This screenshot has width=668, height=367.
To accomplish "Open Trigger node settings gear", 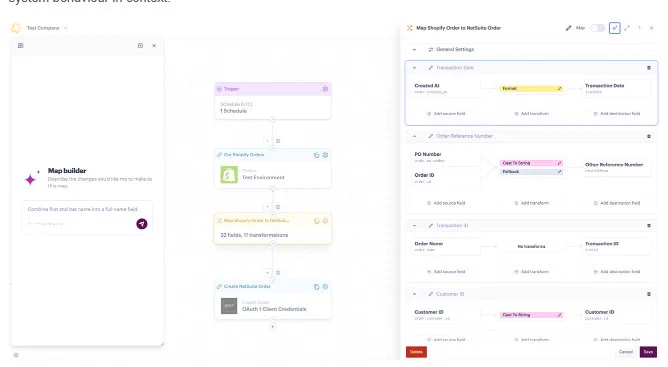I will click(x=325, y=89).
